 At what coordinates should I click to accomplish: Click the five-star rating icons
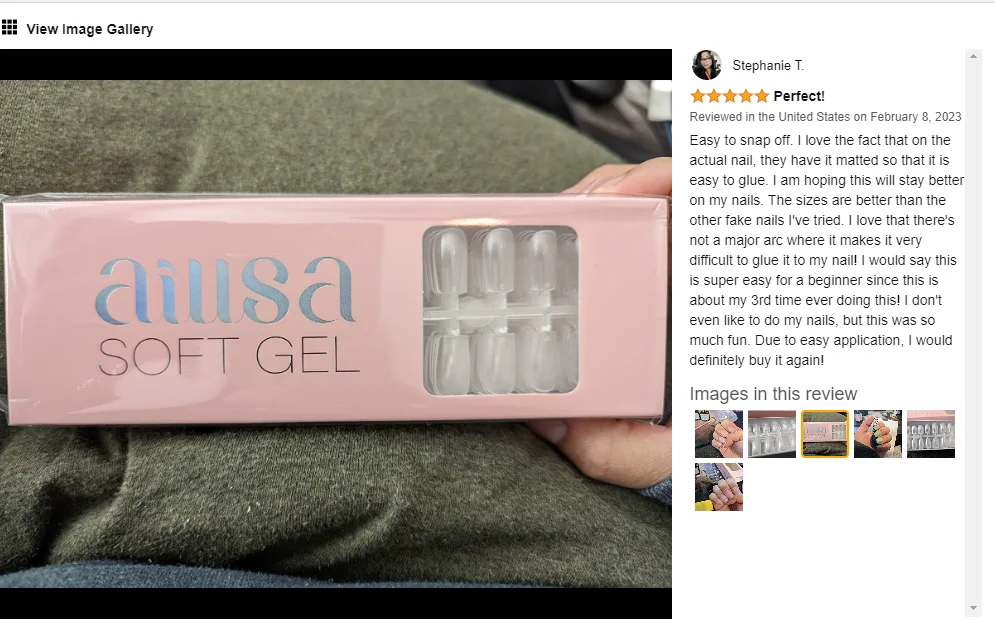pos(730,96)
